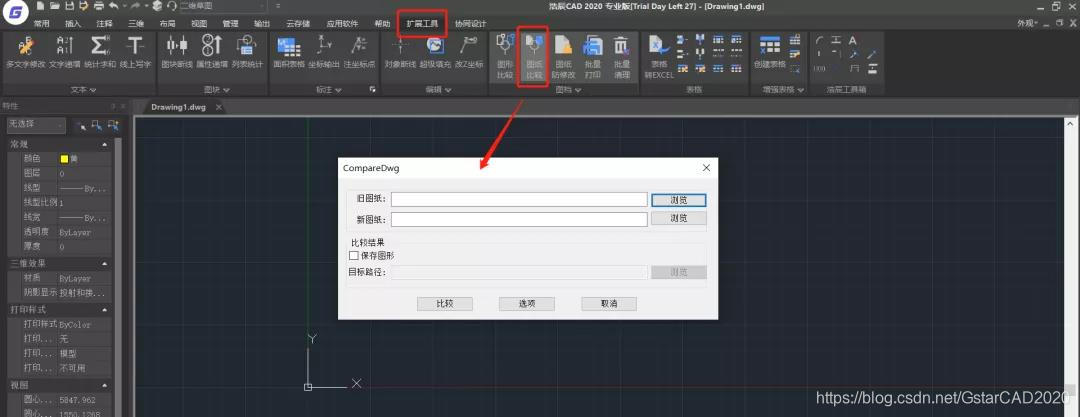
Task: Collapse the 打印样式 properties section
Action: tap(105, 309)
